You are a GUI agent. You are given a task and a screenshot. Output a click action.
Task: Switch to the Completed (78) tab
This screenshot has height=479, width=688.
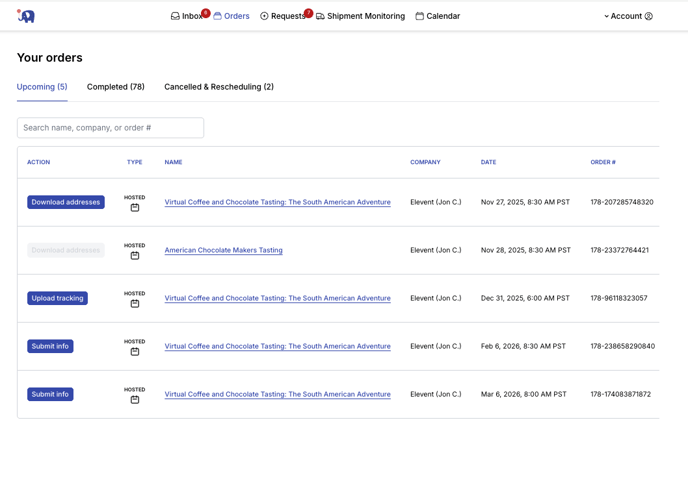tap(115, 87)
